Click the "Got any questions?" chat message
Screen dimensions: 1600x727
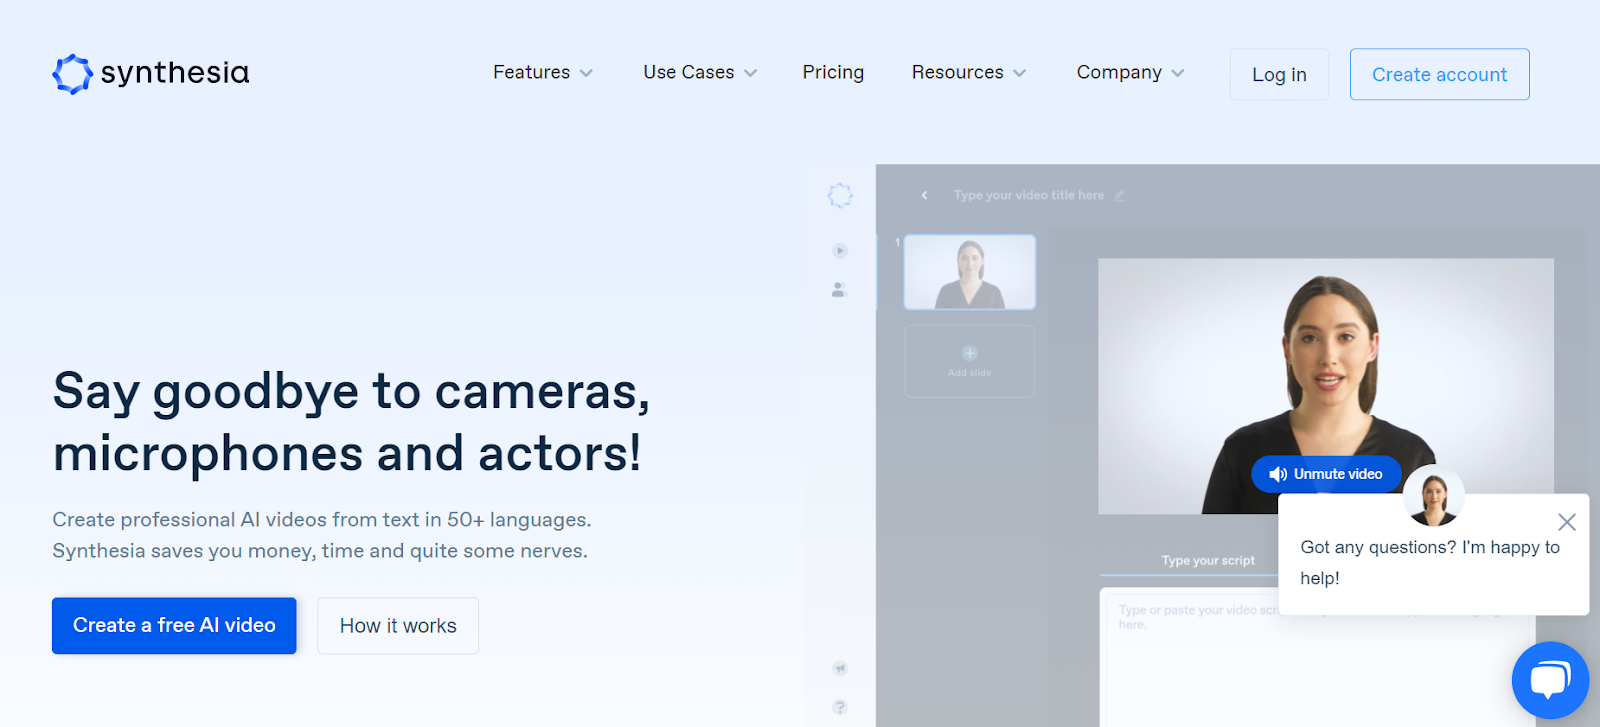(1430, 562)
